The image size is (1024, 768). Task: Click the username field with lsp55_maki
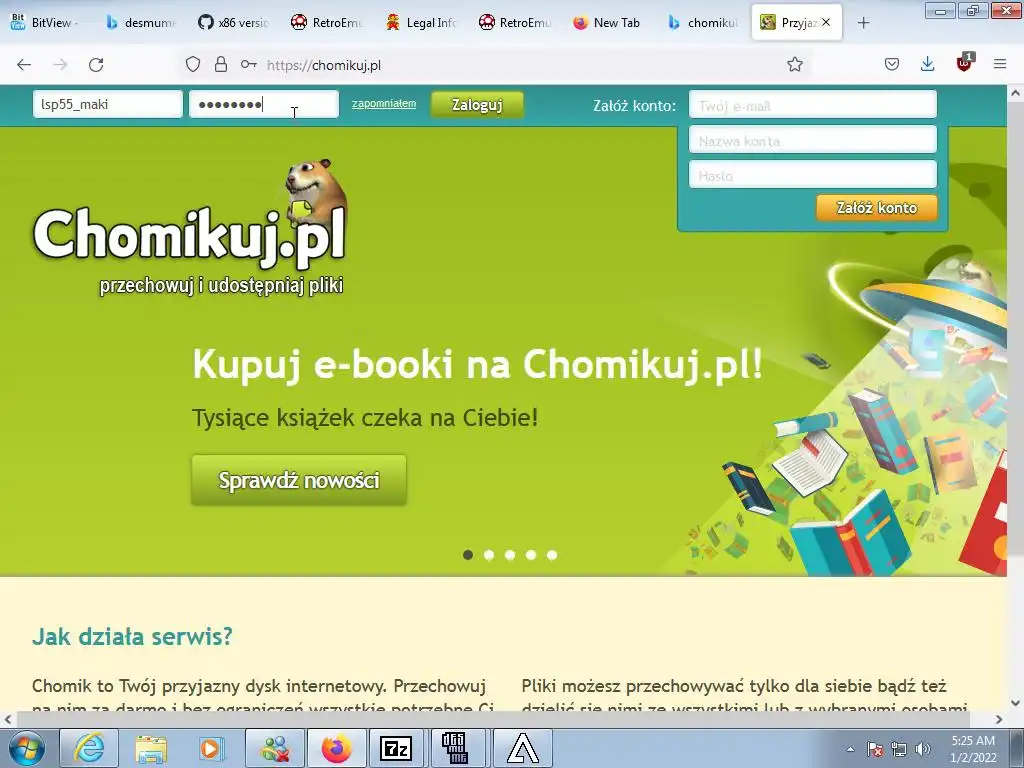pyautogui.click(x=108, y=104)
